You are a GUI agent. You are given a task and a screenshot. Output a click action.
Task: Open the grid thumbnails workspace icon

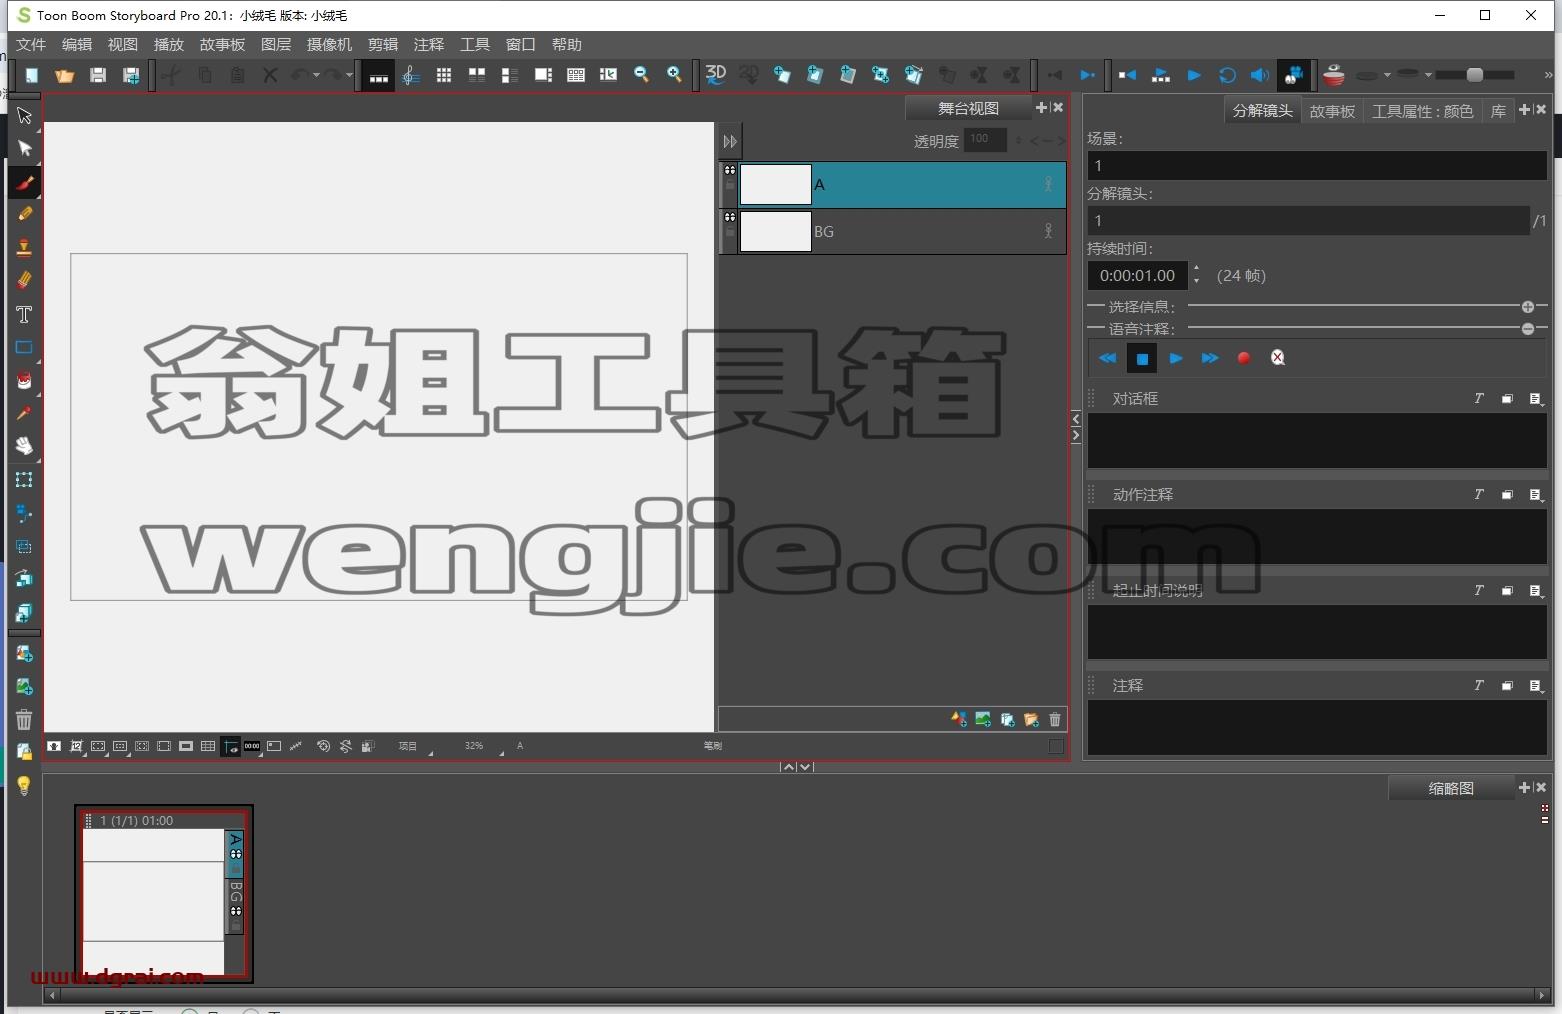pyautogui.click(x=444, y=75)
